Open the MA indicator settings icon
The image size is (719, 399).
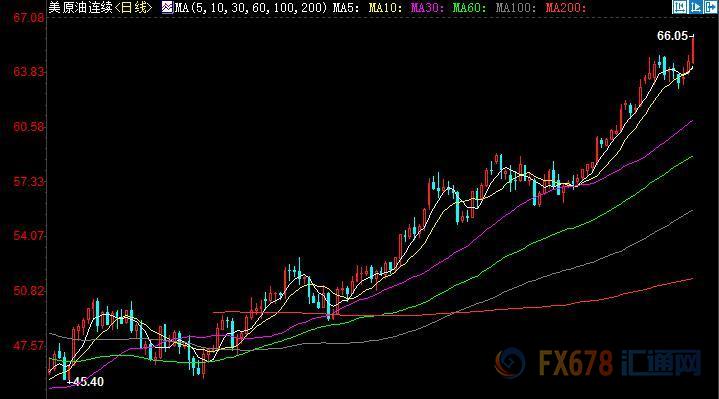click(x=167, y=7)
